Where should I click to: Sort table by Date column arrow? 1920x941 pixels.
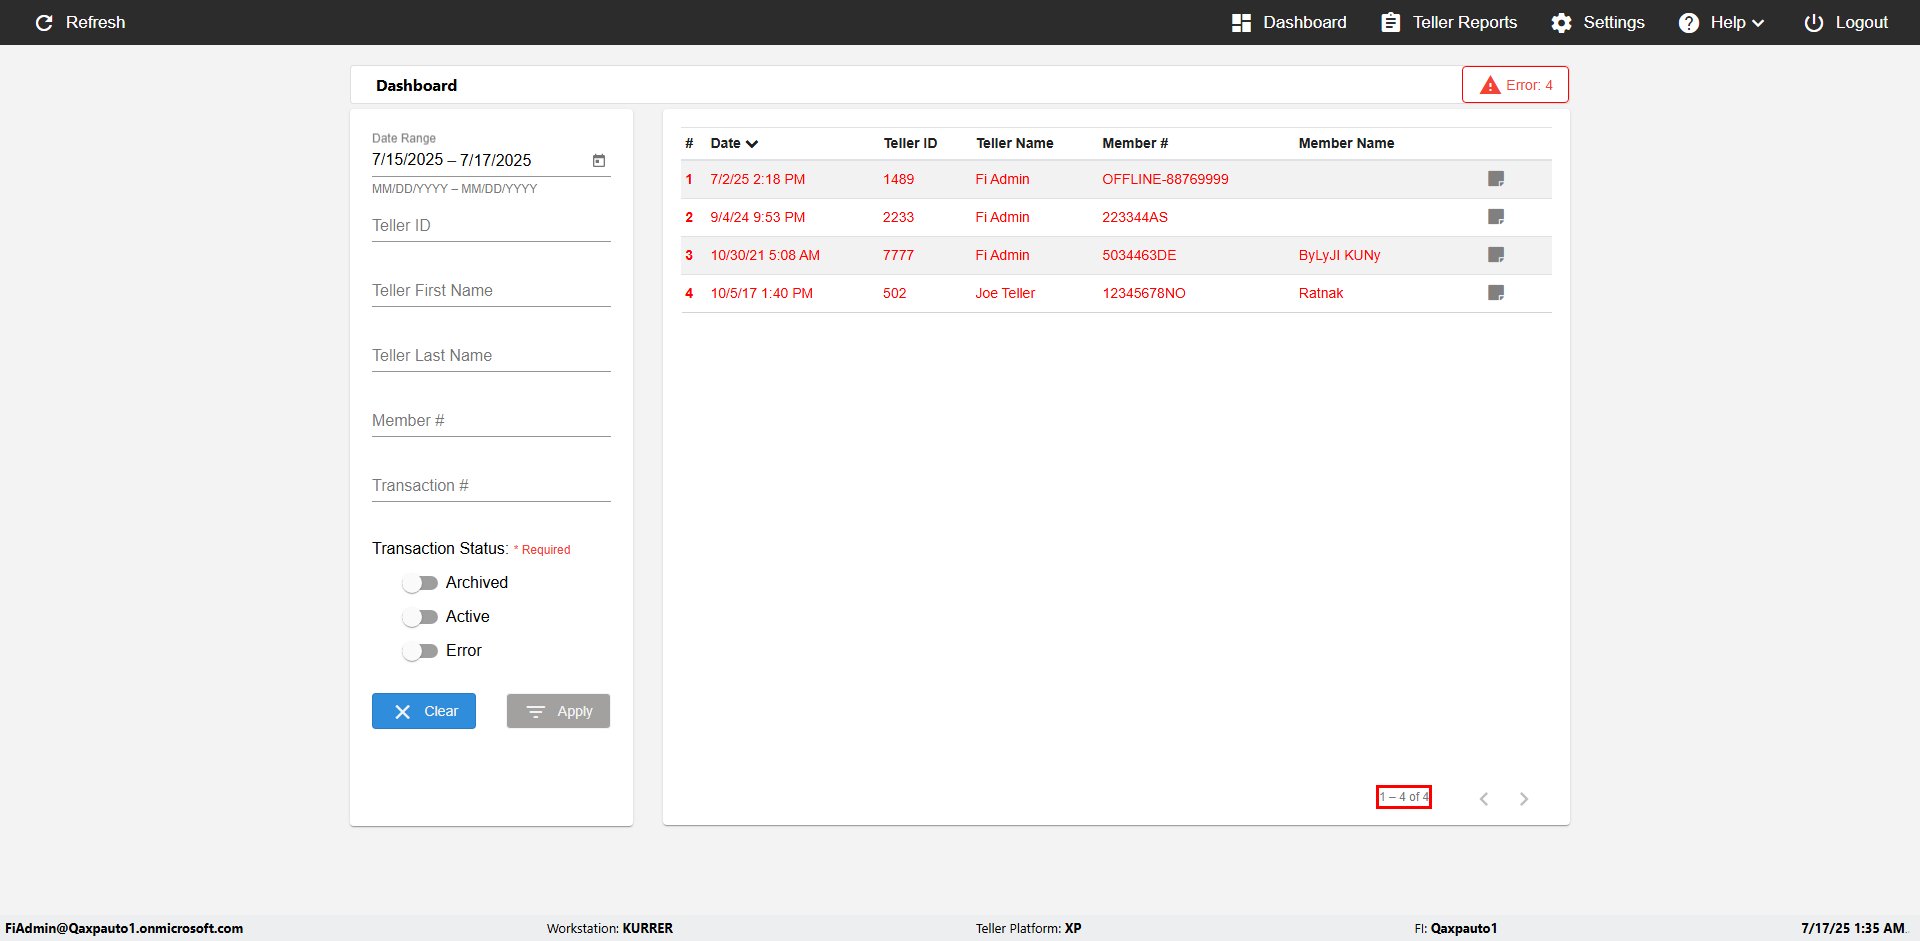point(752,144)
